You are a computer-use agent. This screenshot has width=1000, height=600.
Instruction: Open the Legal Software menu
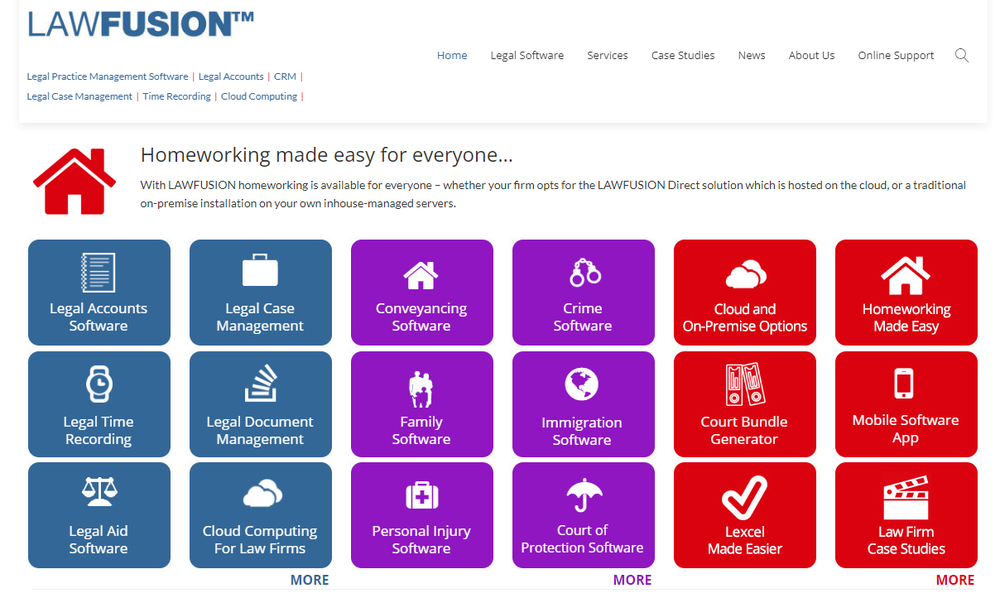click(527, 55)
